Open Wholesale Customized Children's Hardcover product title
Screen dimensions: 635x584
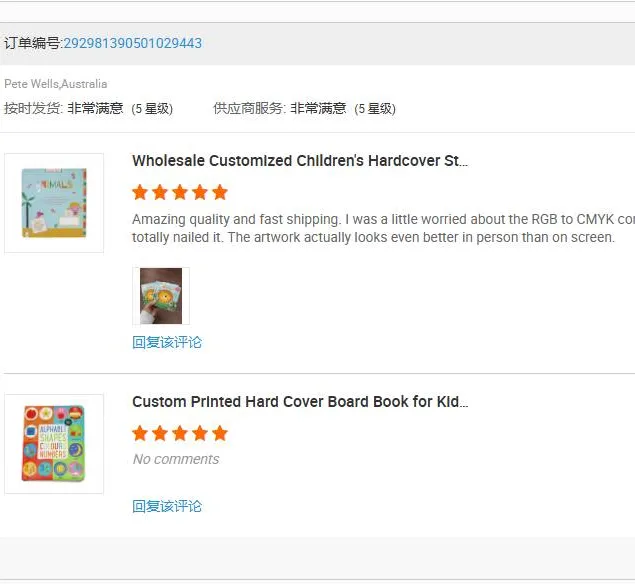pyautogui.click(x=299, y=161)
